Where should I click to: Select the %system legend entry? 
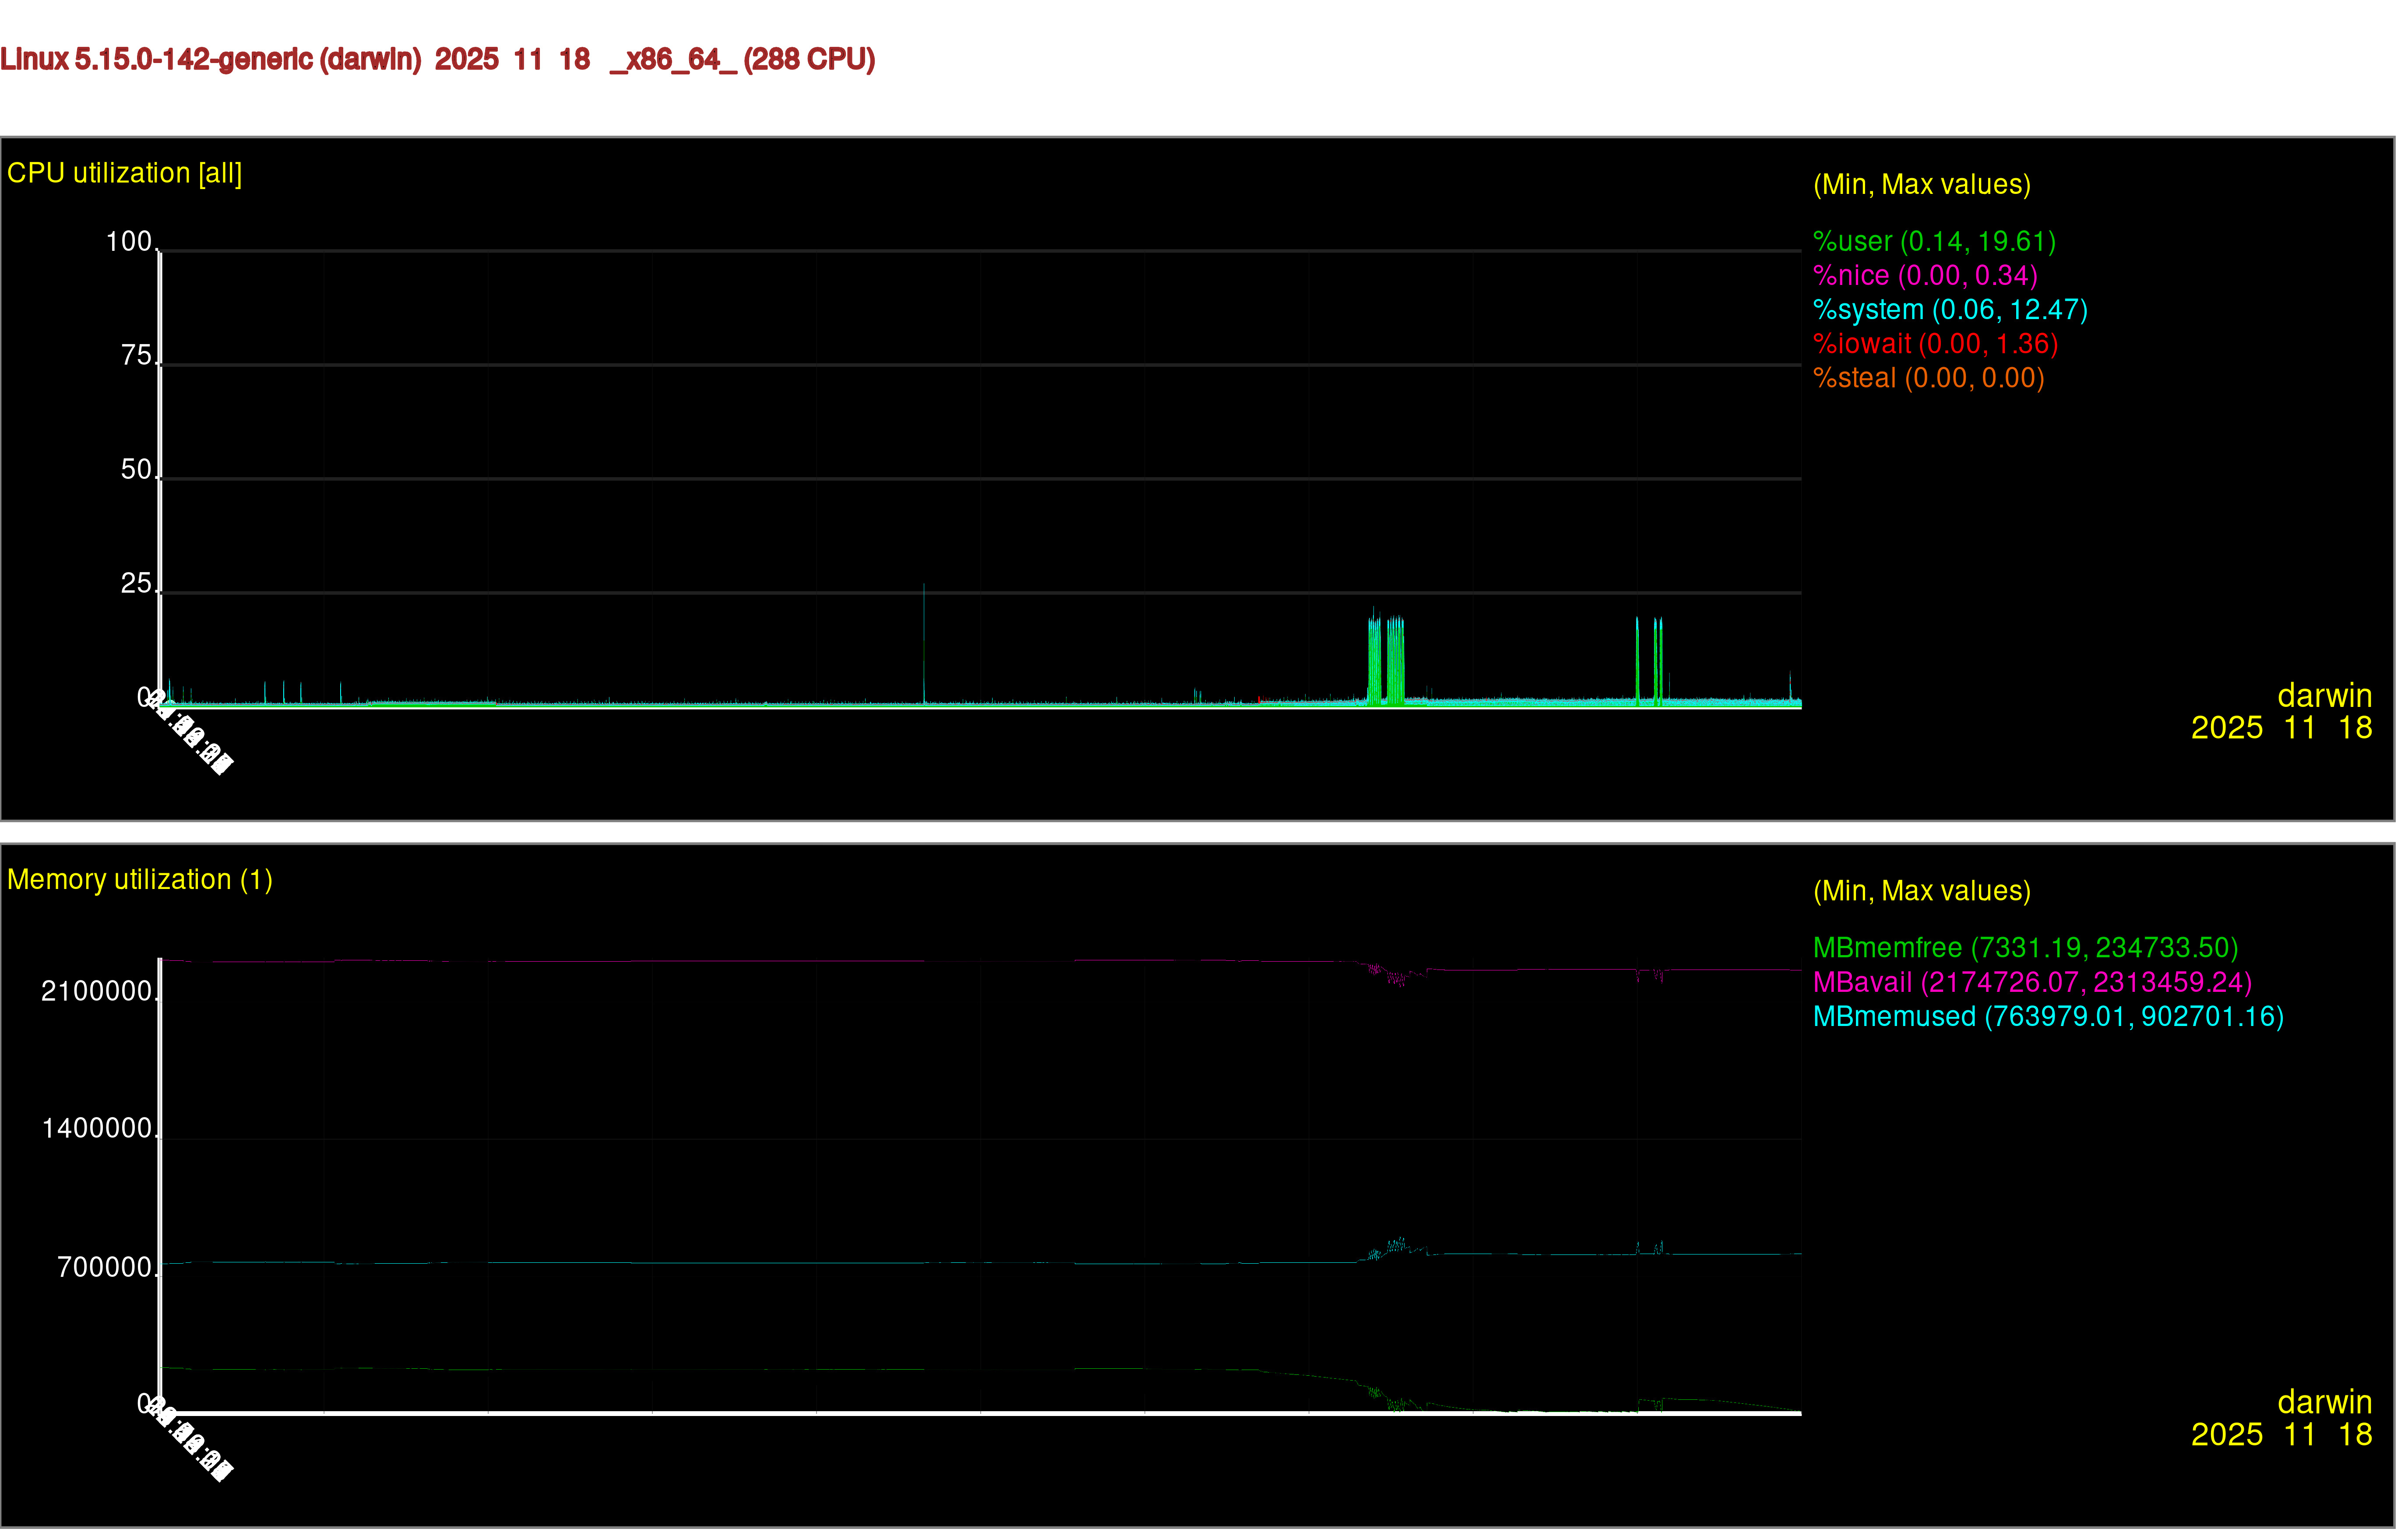tap(1949, 310)
